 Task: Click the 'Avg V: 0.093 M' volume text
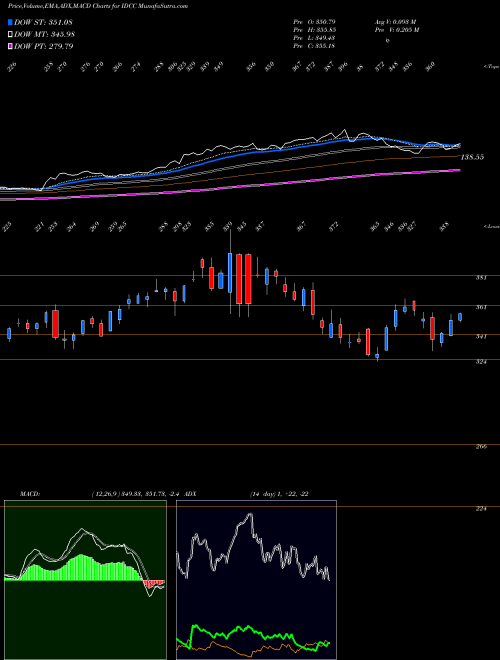[x=395, y=21]
